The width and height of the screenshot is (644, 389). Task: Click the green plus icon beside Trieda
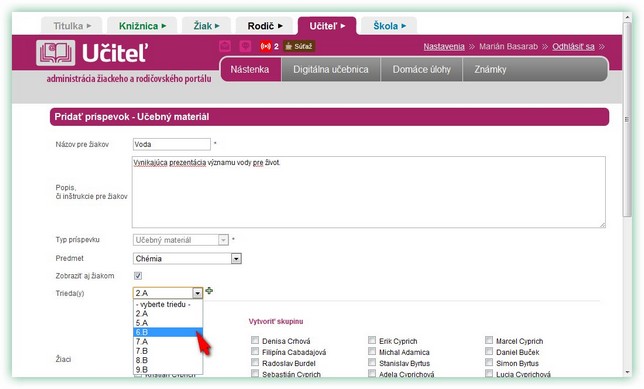tap(209, 291)
